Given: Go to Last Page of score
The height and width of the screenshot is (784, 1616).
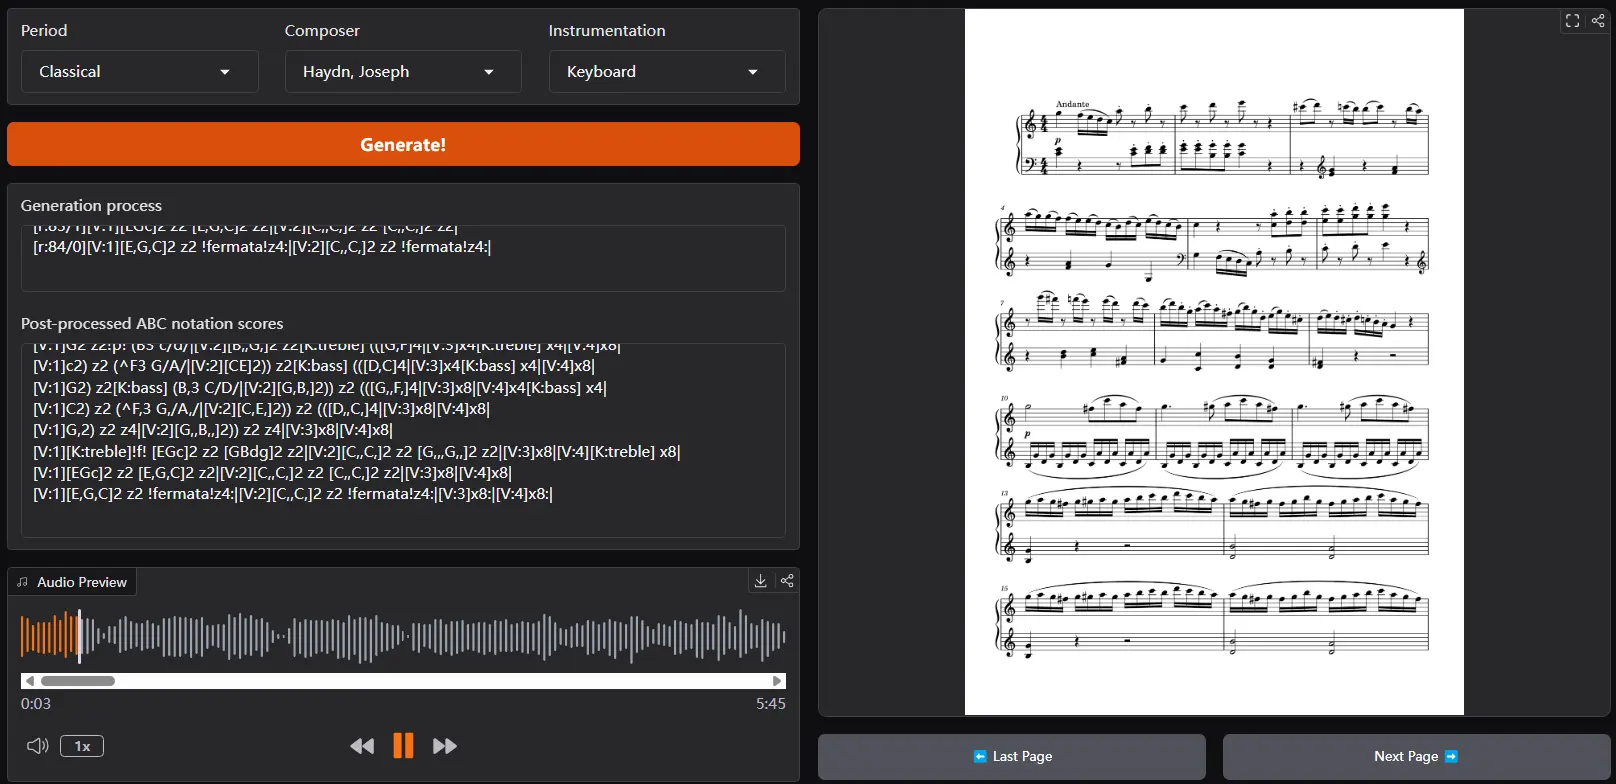Looking at the screenshot, I should pos(1012,757).
